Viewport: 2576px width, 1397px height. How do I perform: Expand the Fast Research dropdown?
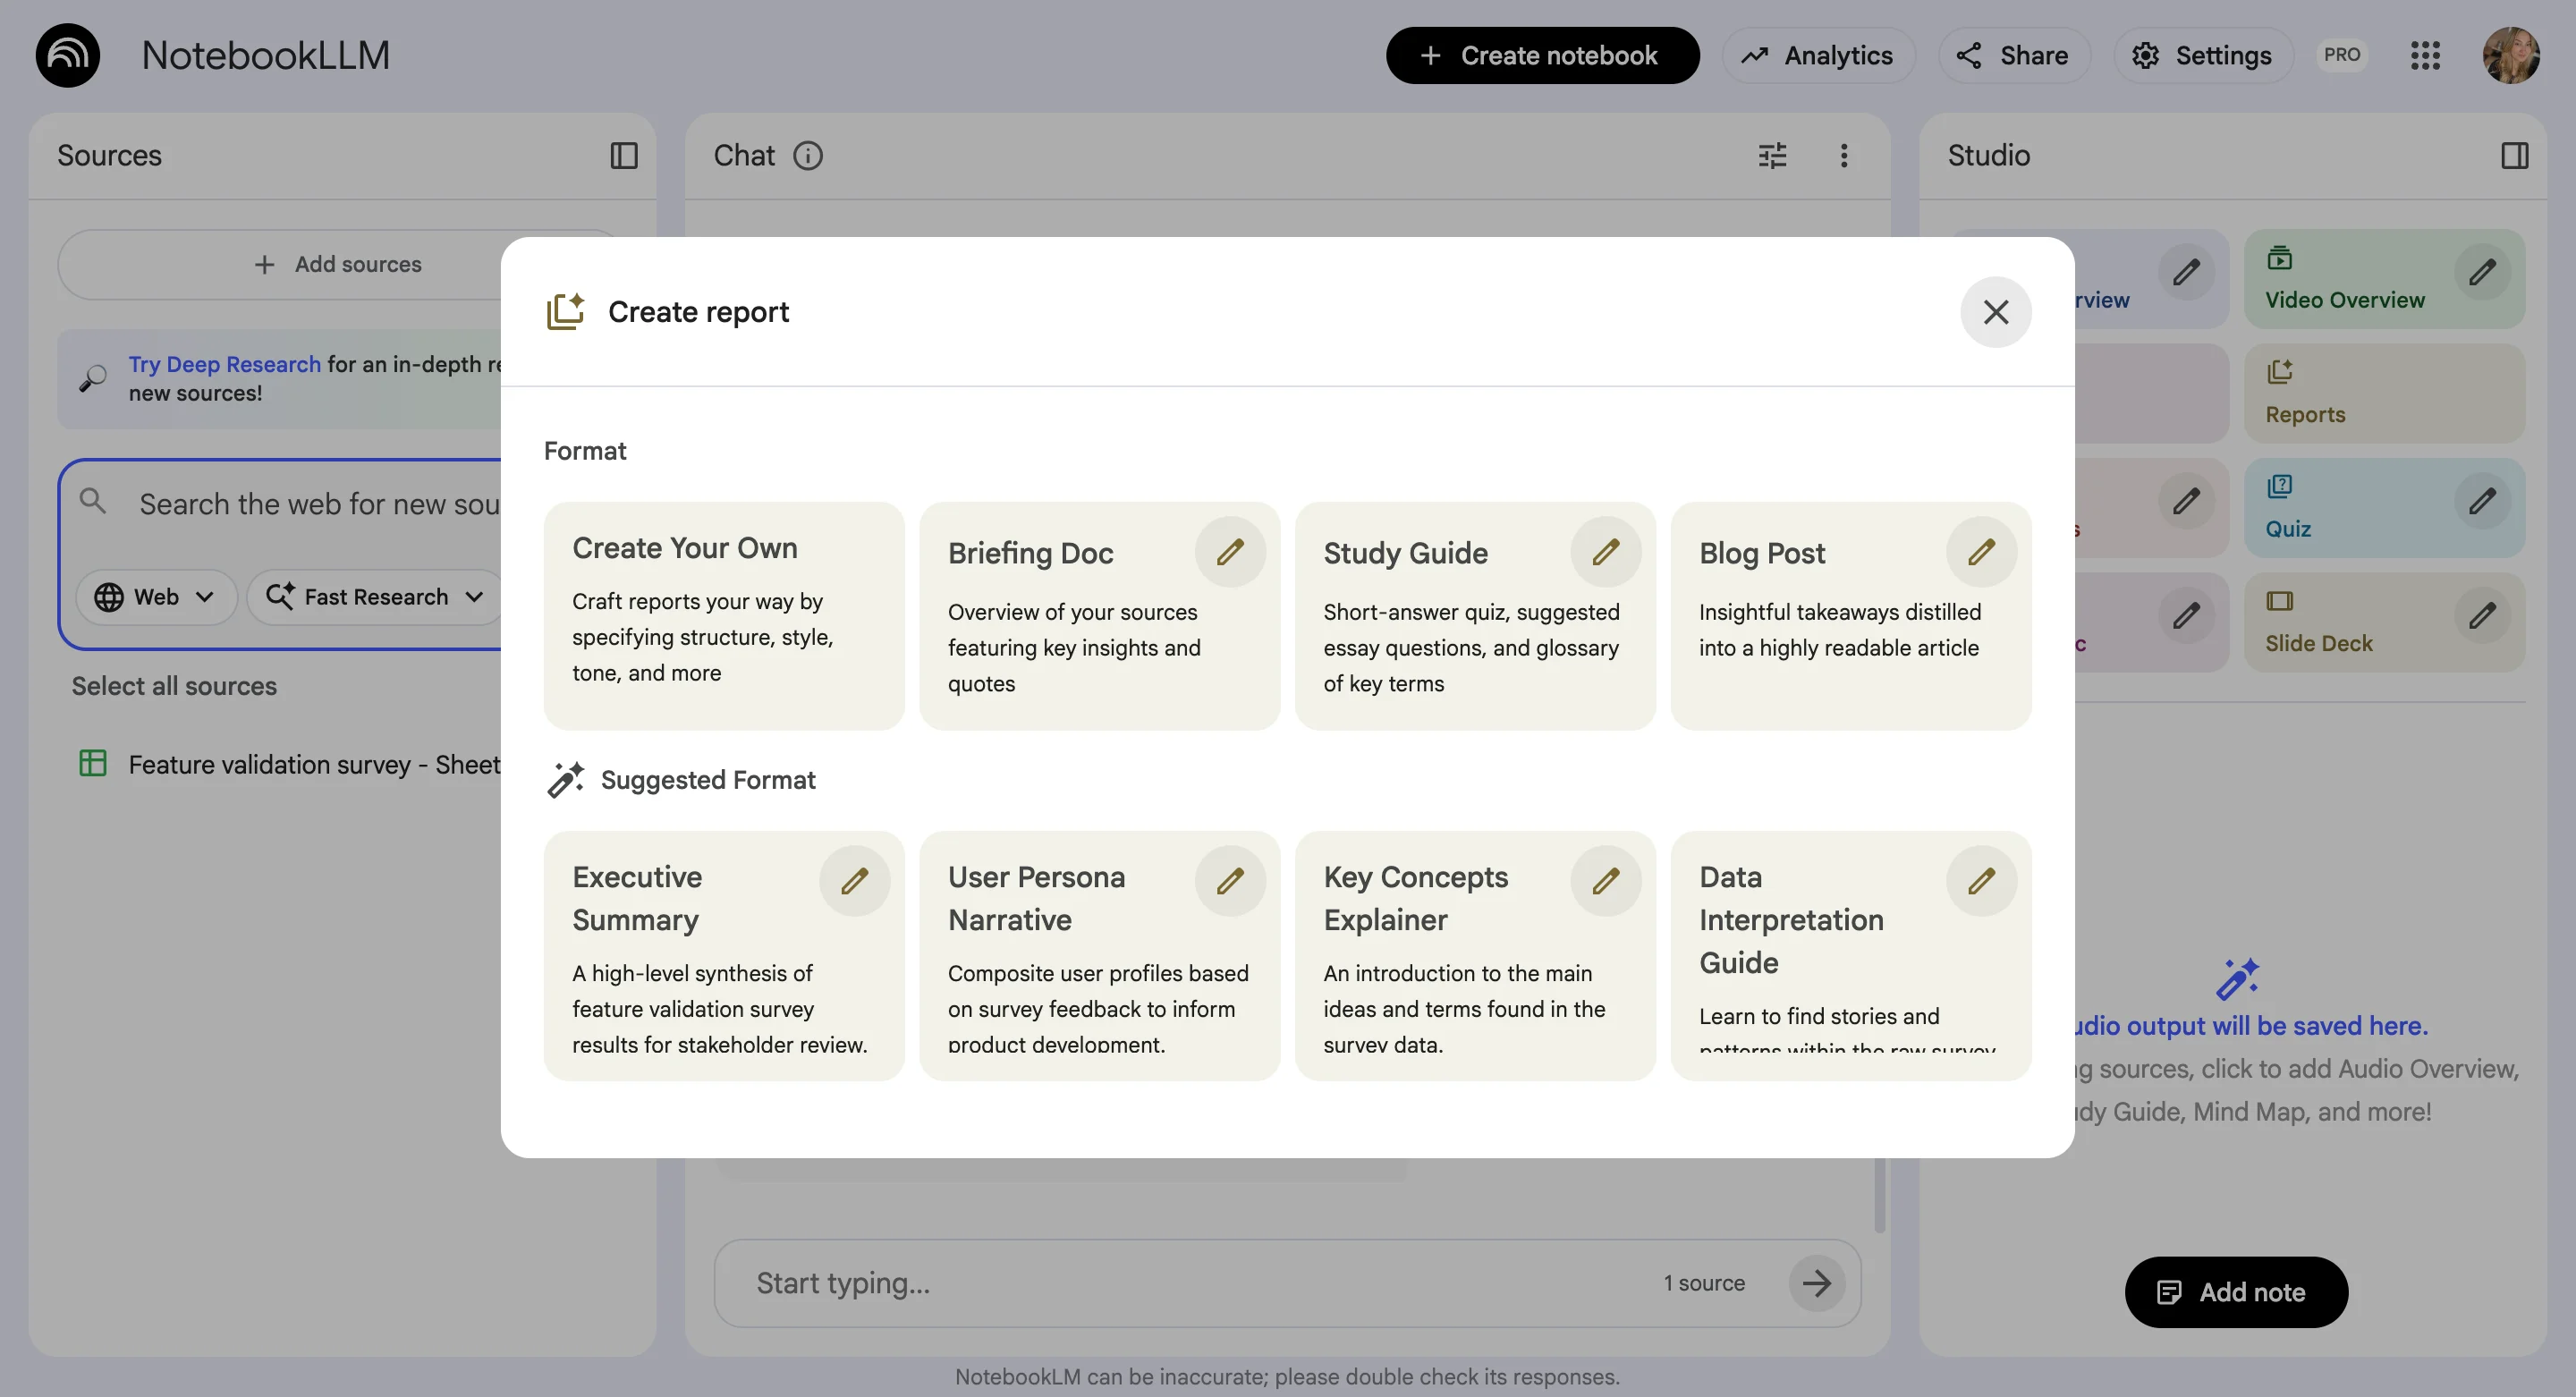tap(375, 597)
